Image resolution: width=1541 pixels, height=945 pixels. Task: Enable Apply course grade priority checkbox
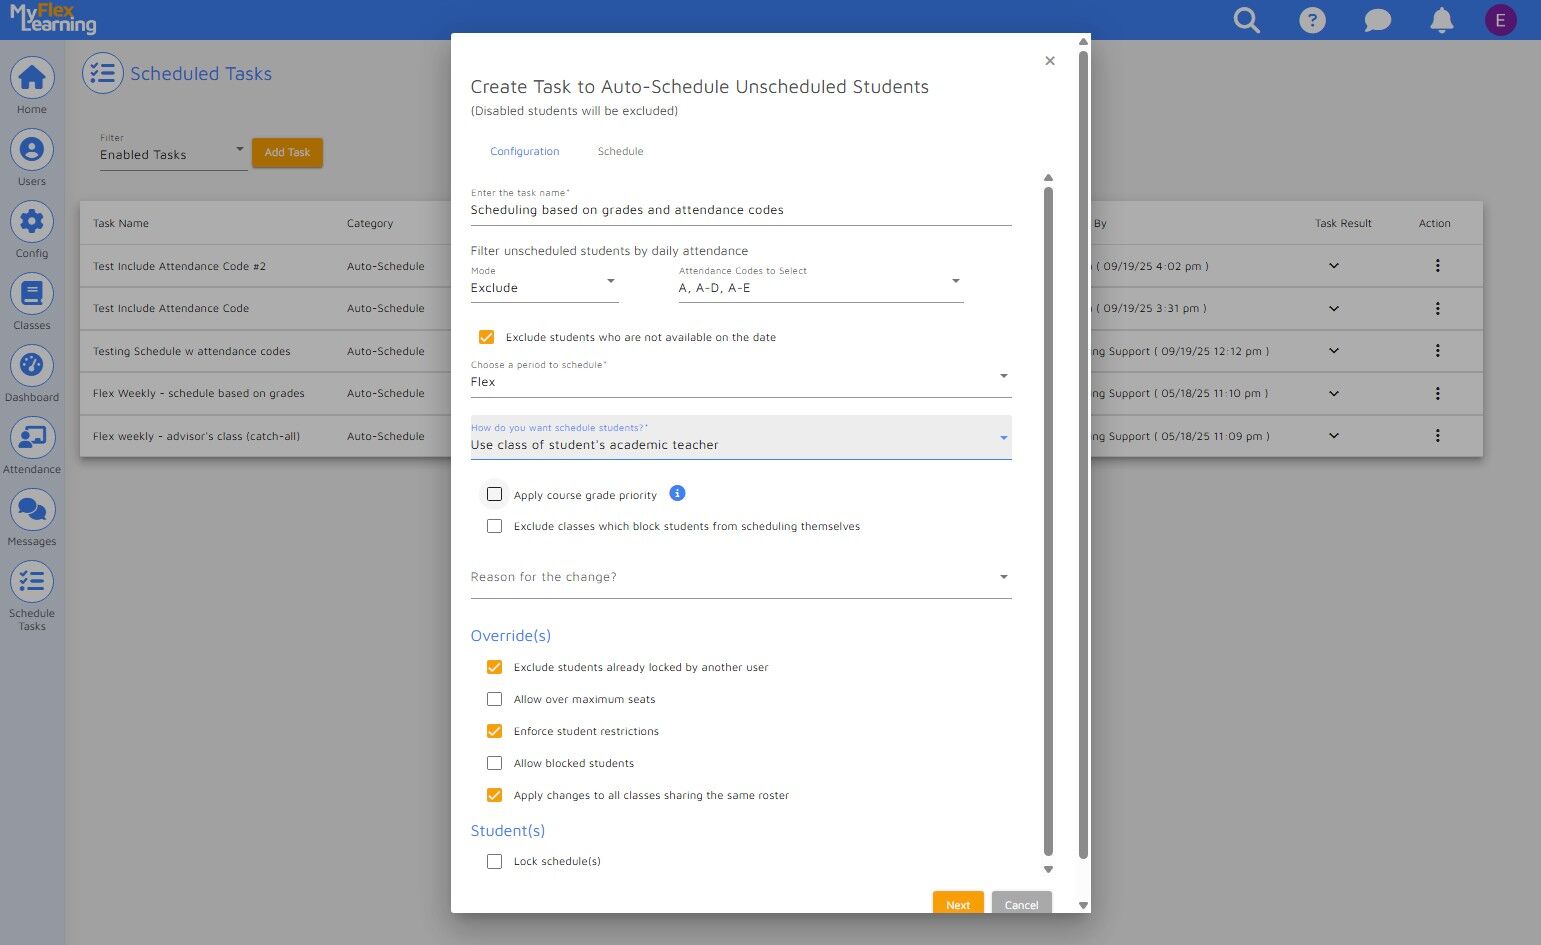pos(494,494)
